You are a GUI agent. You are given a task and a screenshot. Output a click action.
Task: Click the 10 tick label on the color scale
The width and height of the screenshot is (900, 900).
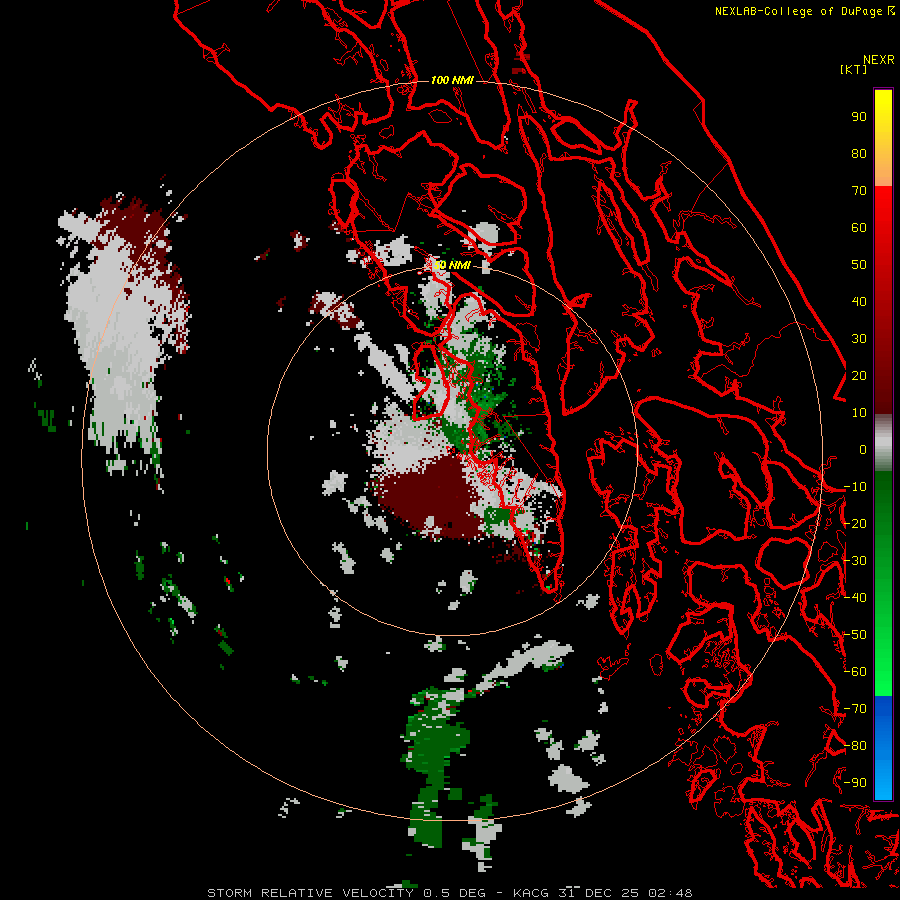point(859,413)
